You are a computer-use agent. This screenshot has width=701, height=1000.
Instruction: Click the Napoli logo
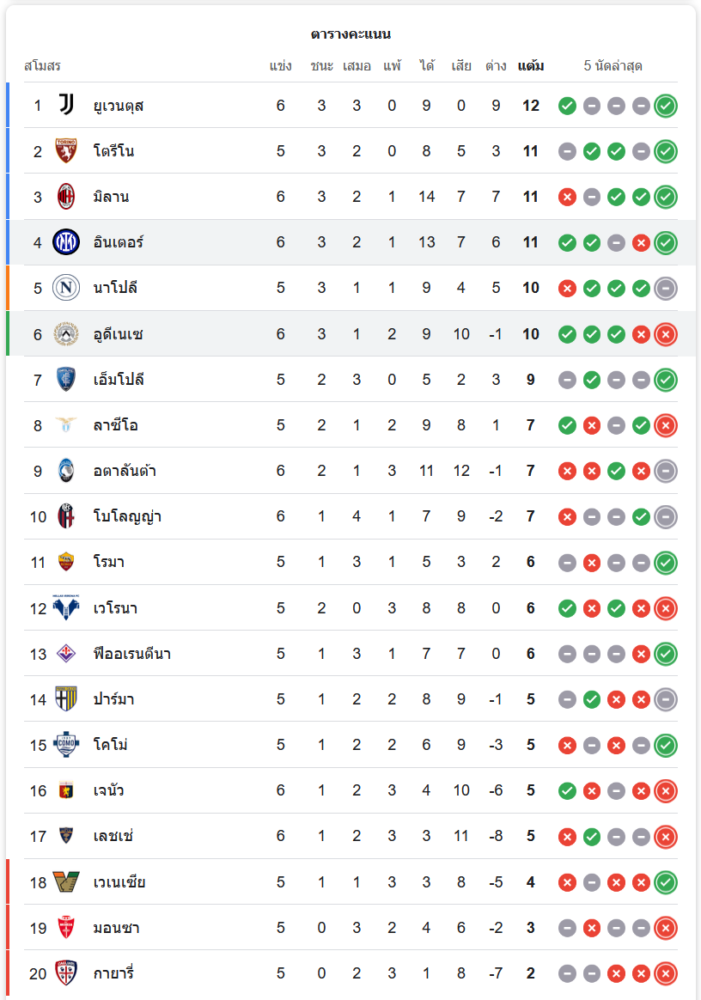coord(66,288)
